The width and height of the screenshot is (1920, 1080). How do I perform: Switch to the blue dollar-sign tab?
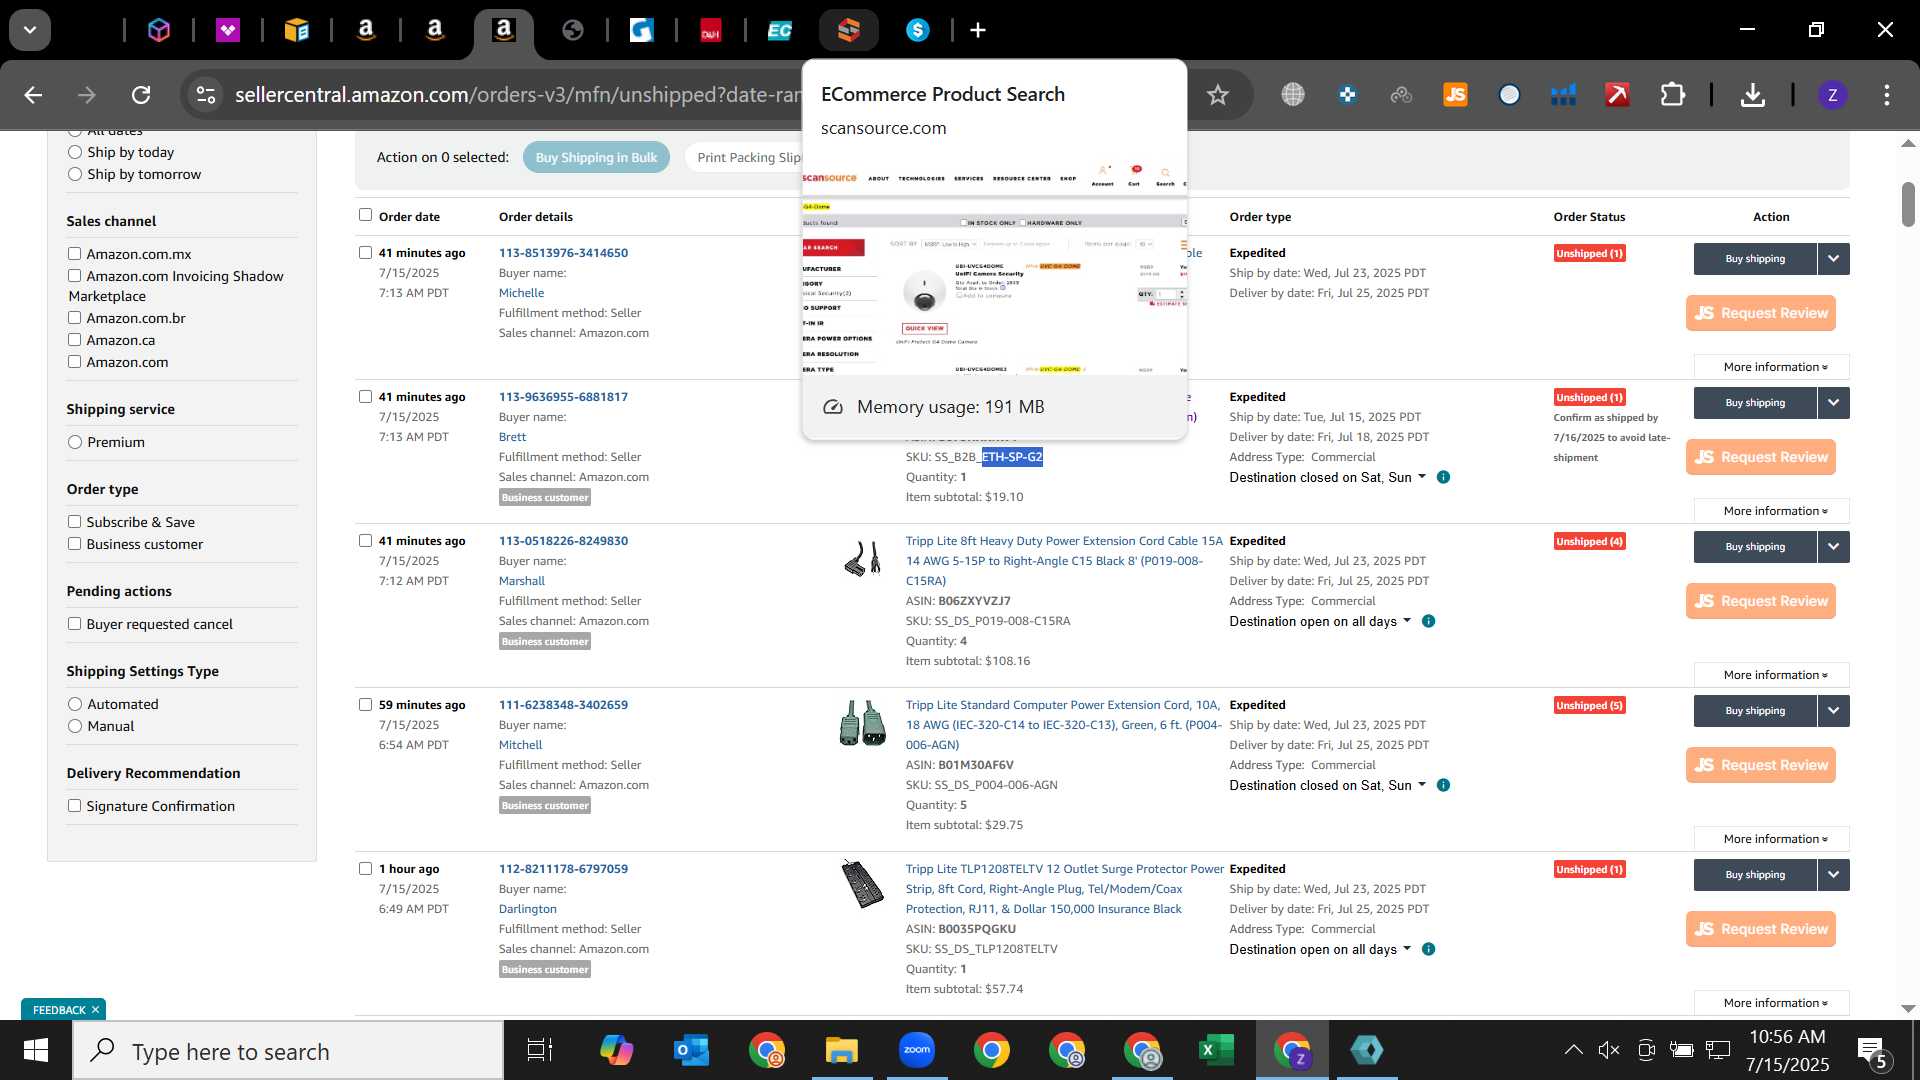917,30
